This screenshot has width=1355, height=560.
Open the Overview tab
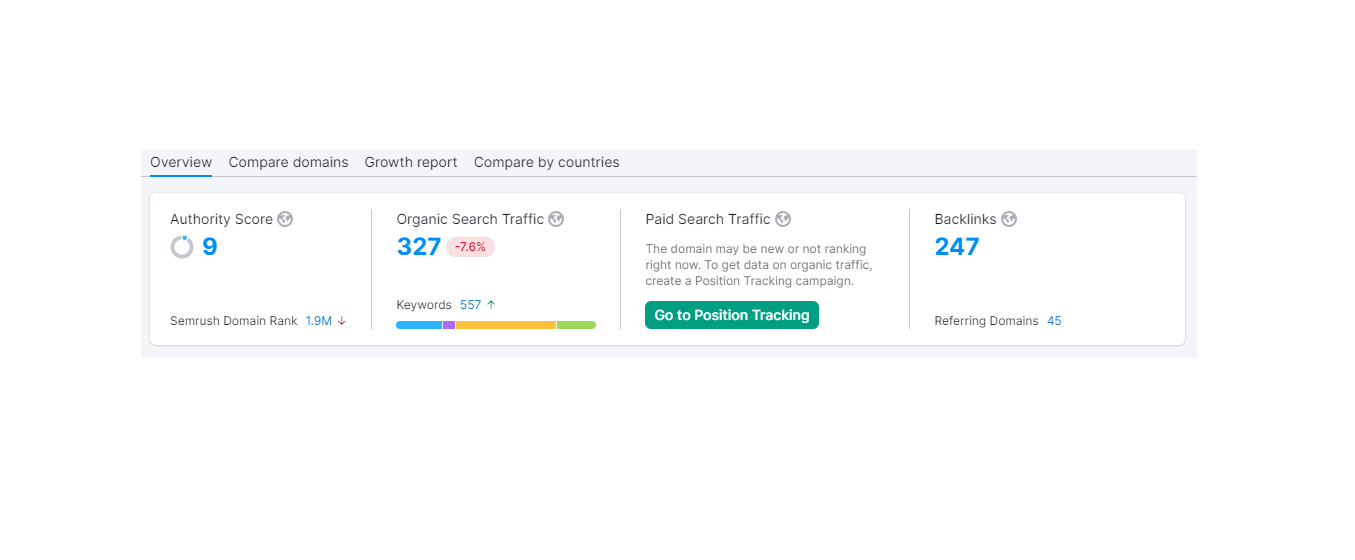[x=181, y=162]
